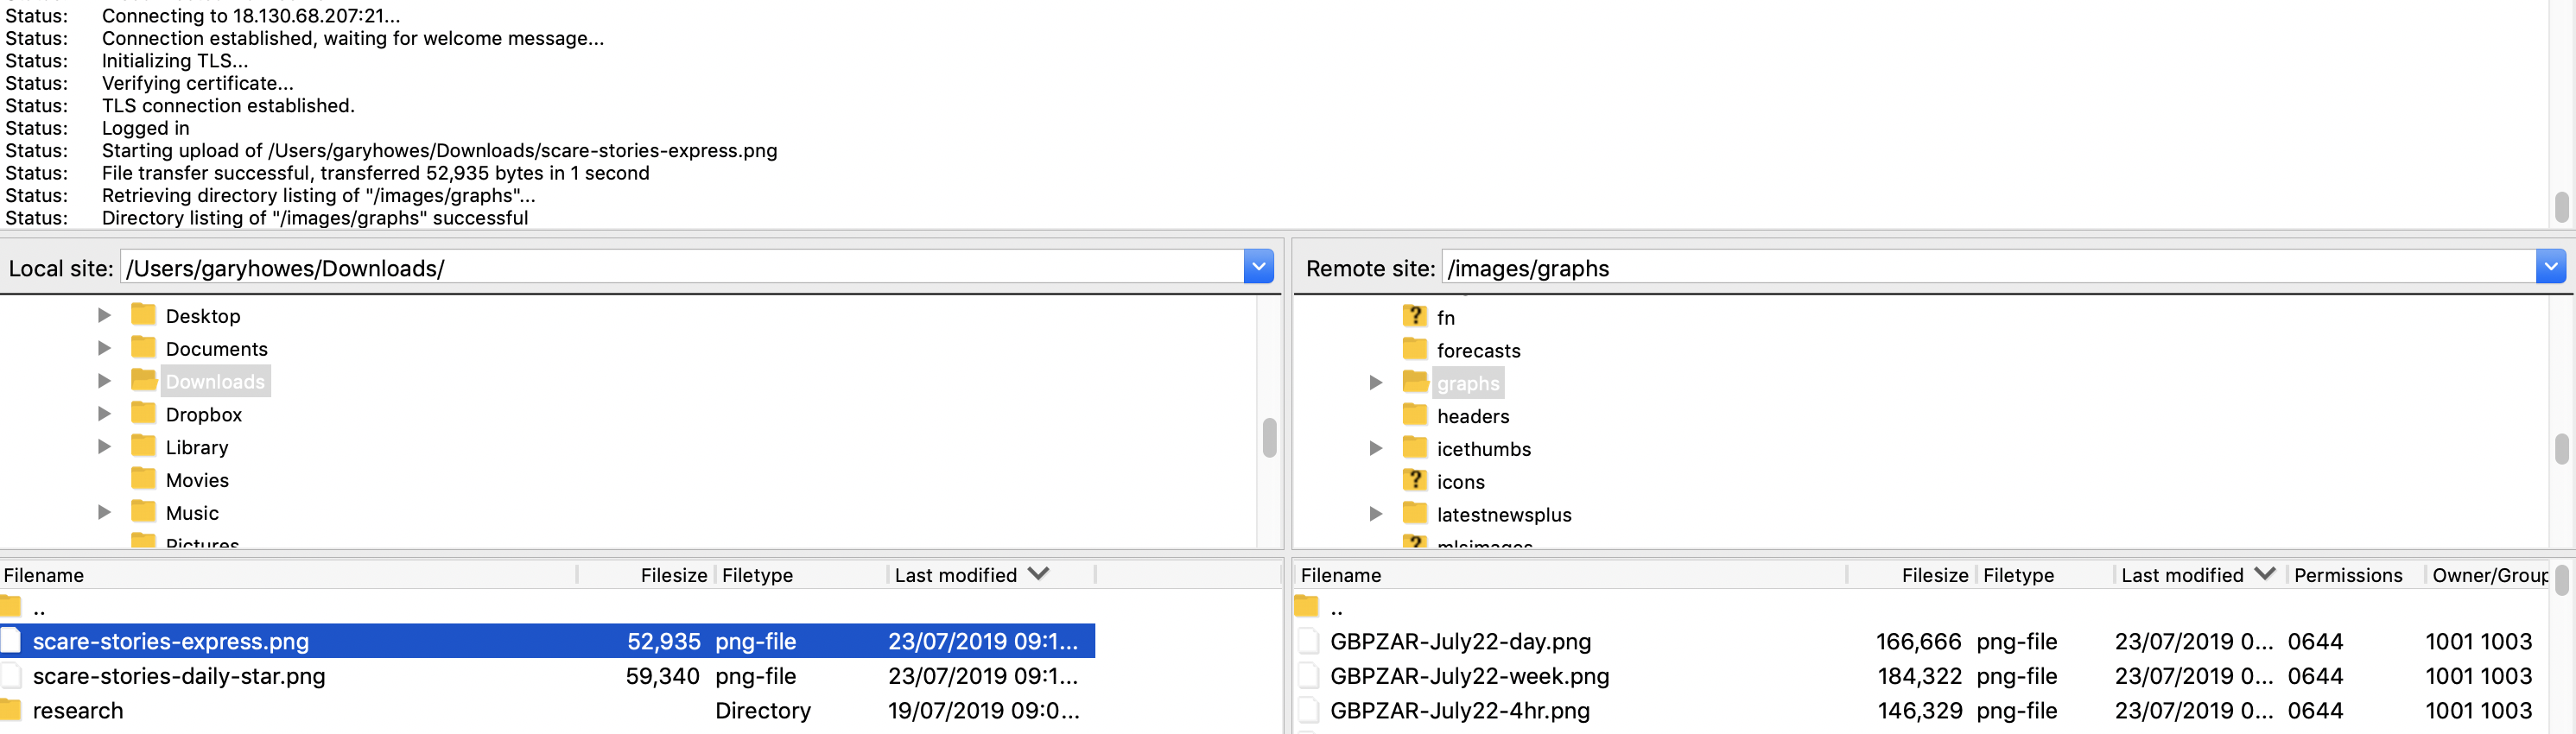This screenshot has height=734, width=2576.
Task: Sort remote files by Filesize column
Action: click(x=1933, y=575)
